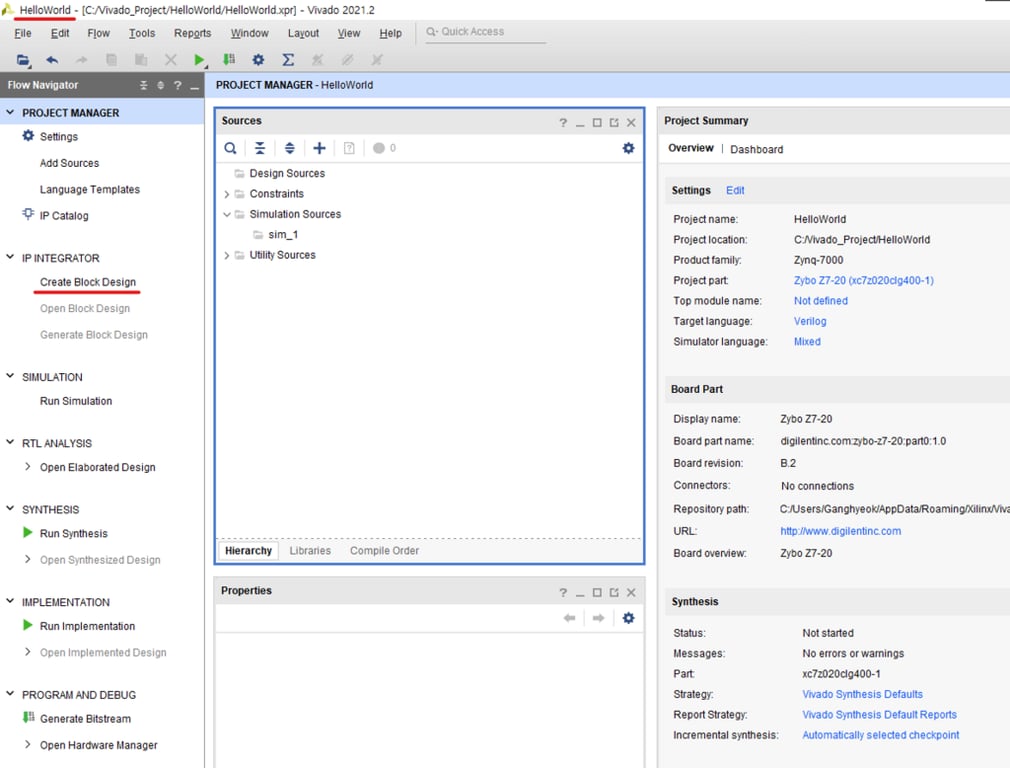Screen dimensions: 1010x768
Task: Click Properties panel forward arrow
Action: (x=598, y=618)
